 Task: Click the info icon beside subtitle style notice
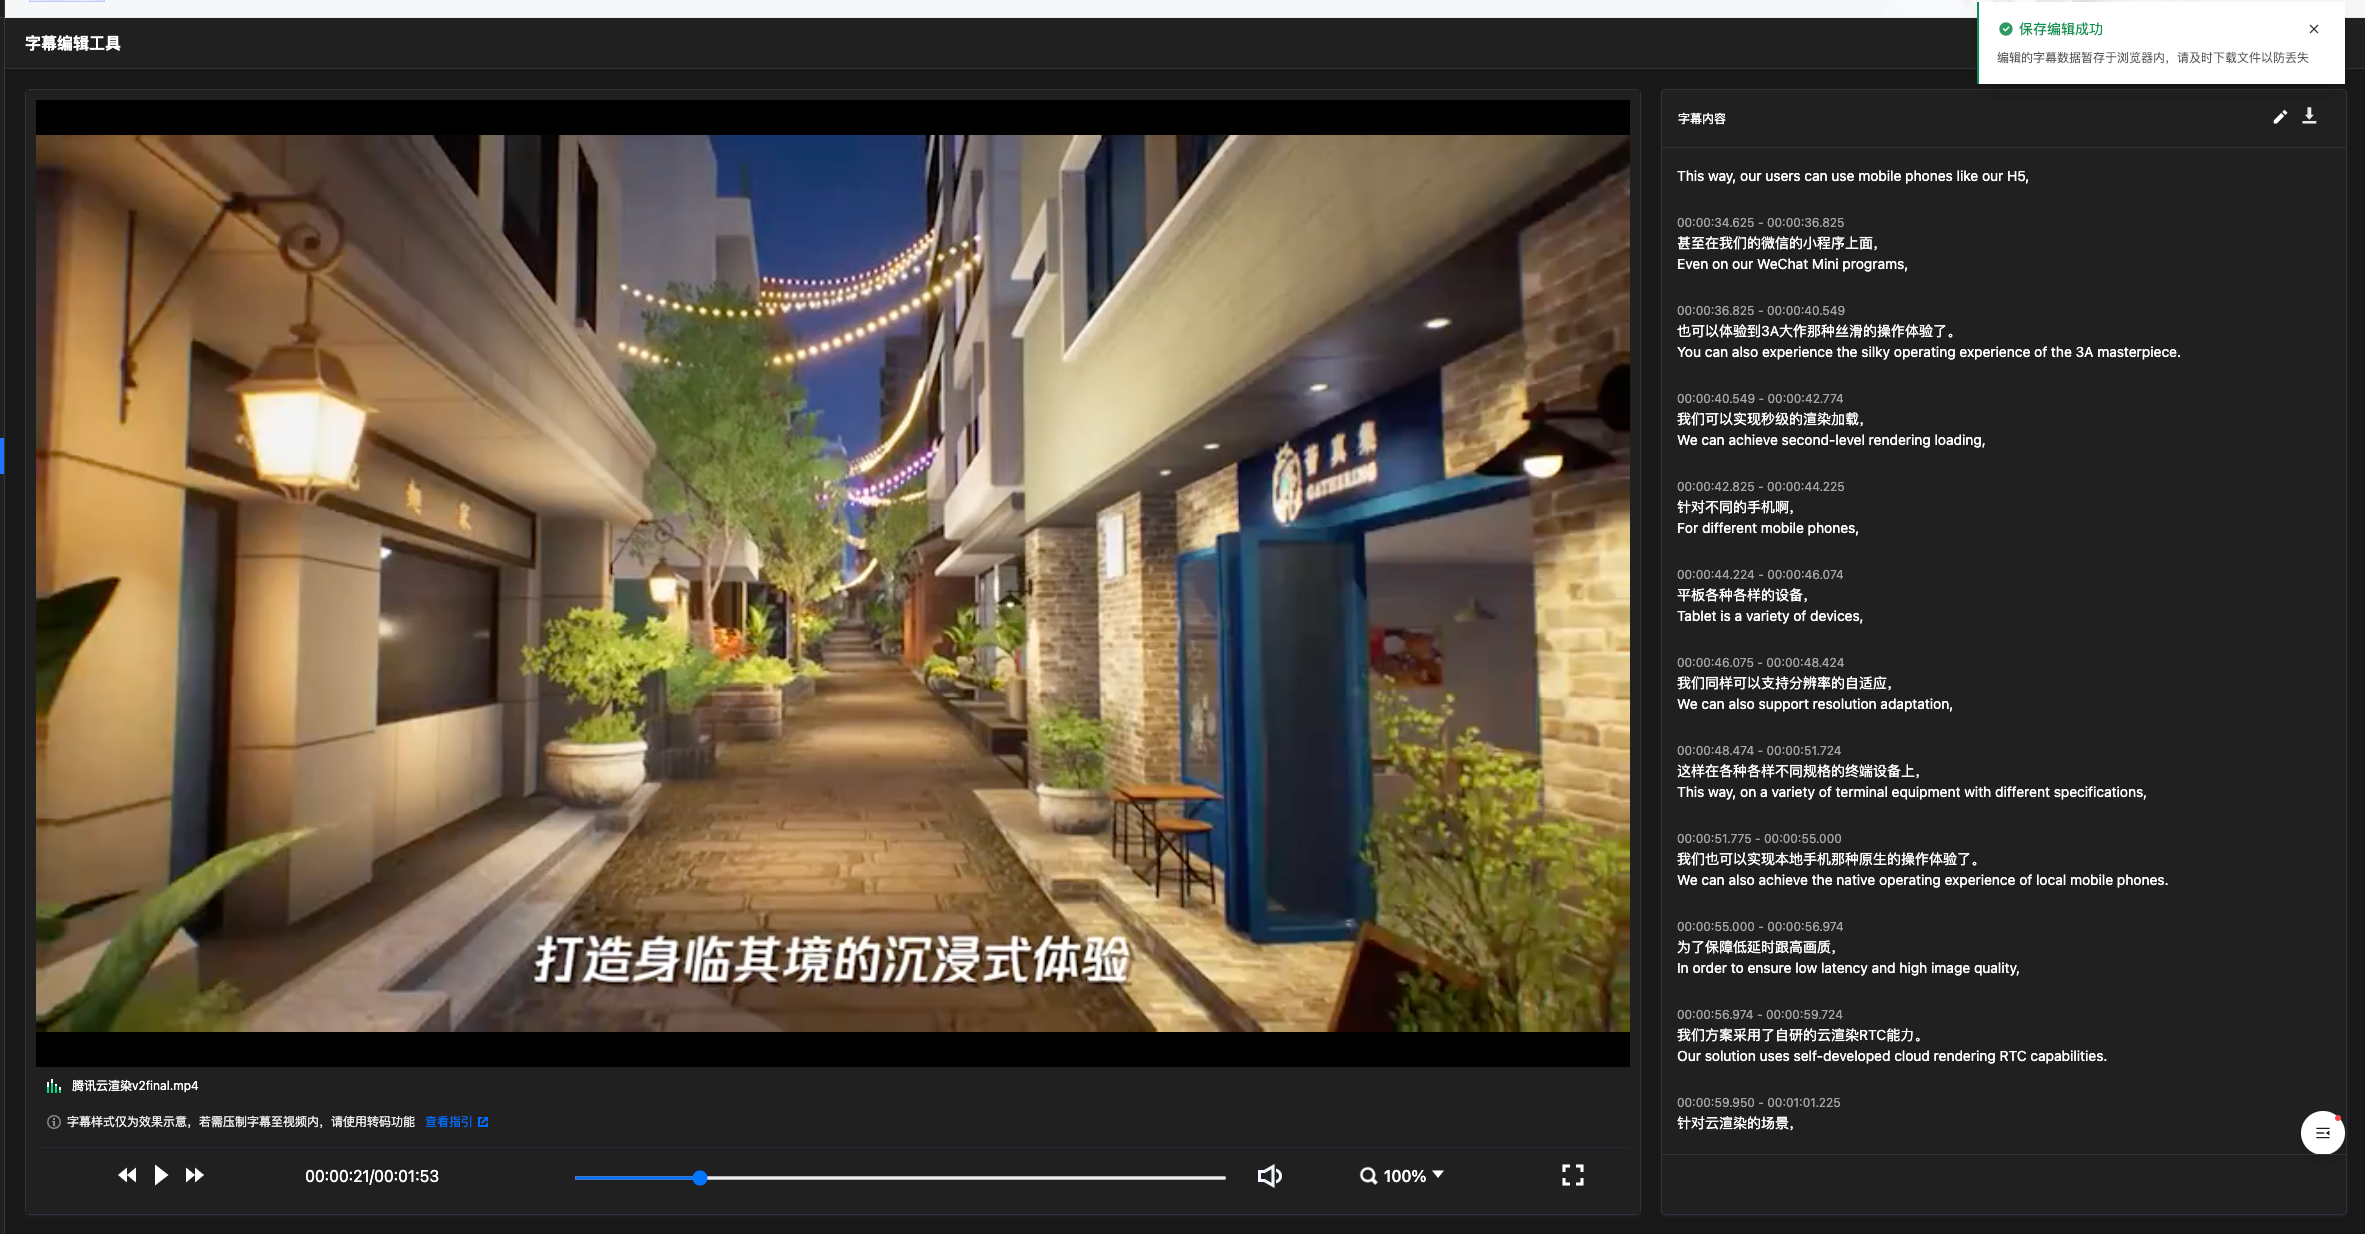click(x=54, y=1122)
